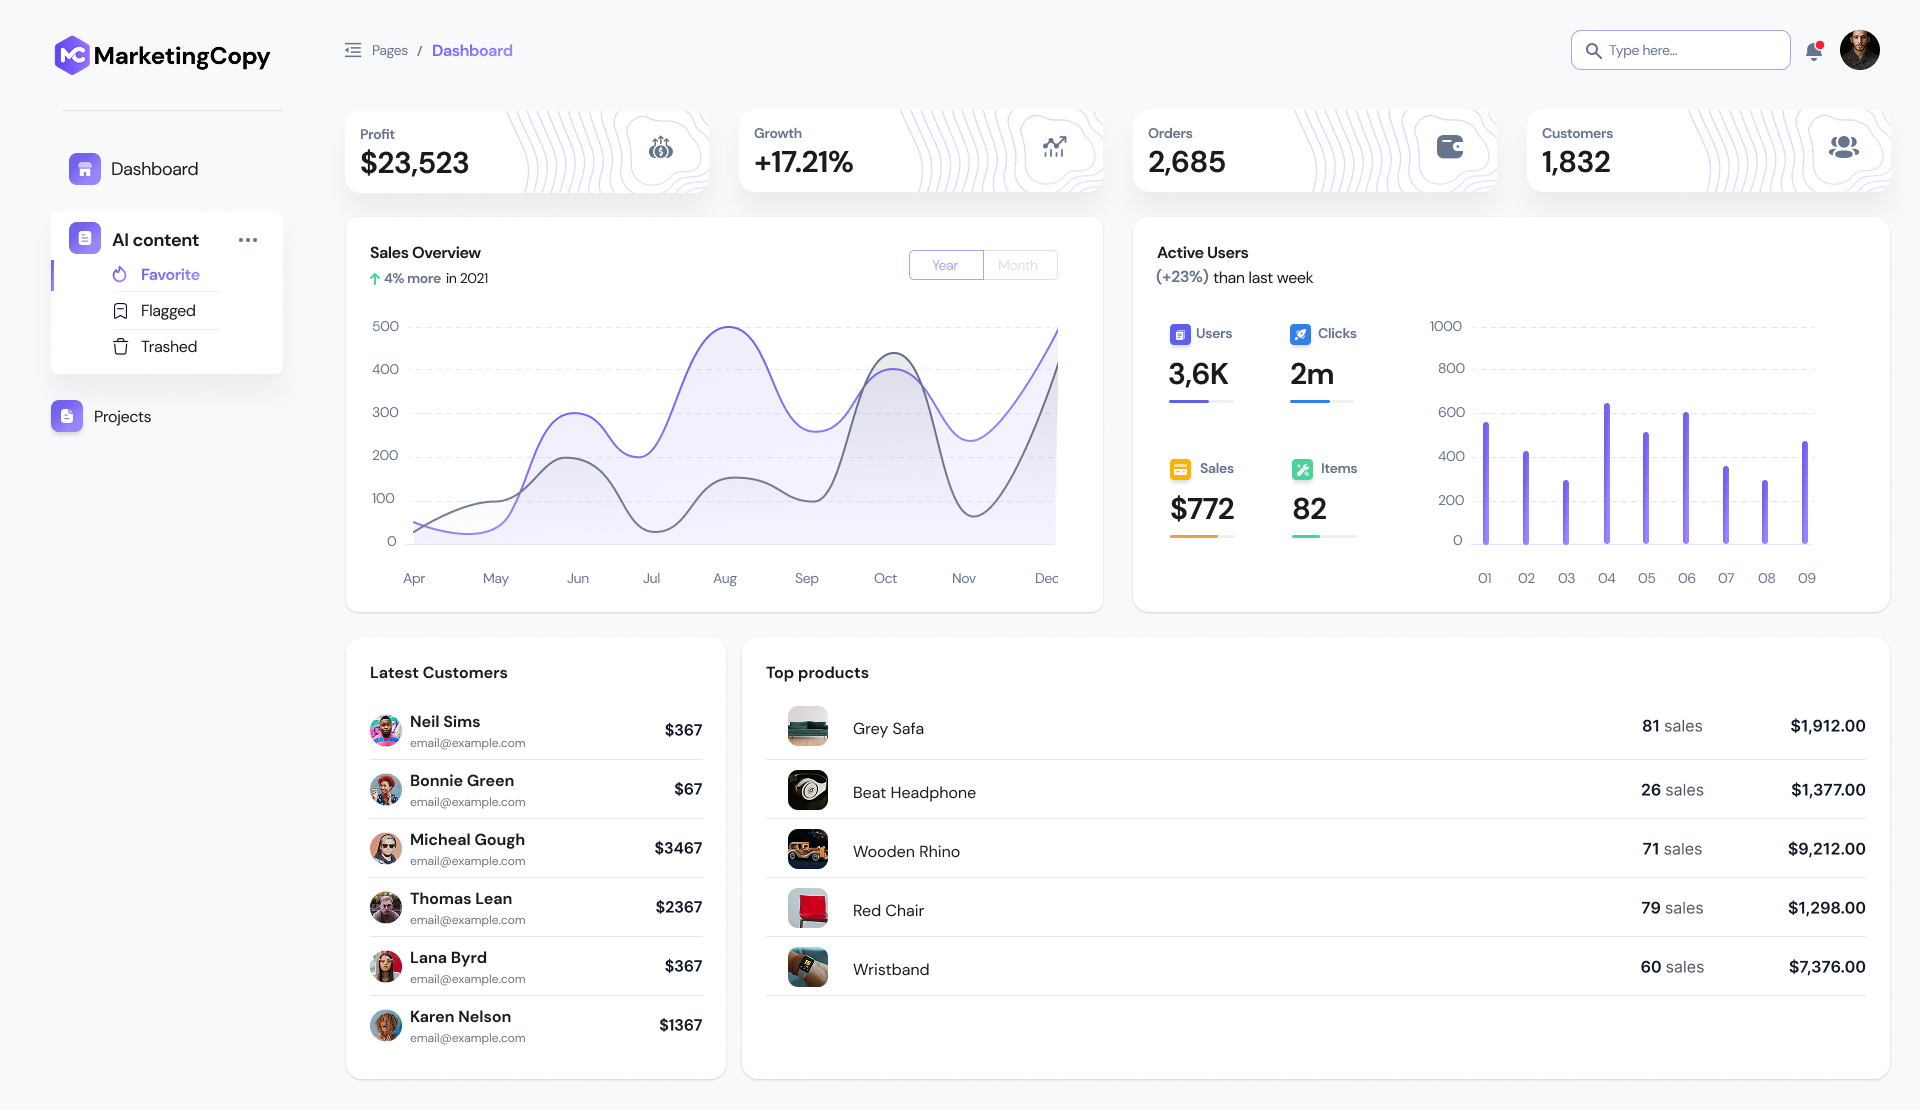Click the Users progress bar
Viewport: 1920px width, 1110px height.
[x=1200, y=402]
